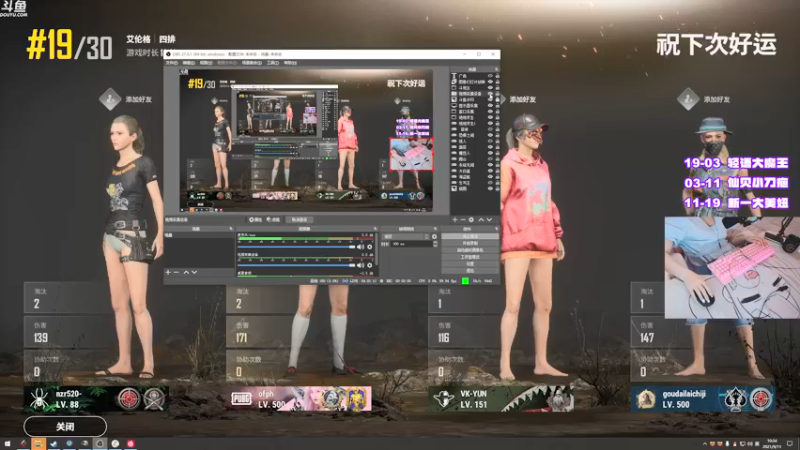
Task: Lock the 显示器采集 source
Action: [x=497, y=106]
